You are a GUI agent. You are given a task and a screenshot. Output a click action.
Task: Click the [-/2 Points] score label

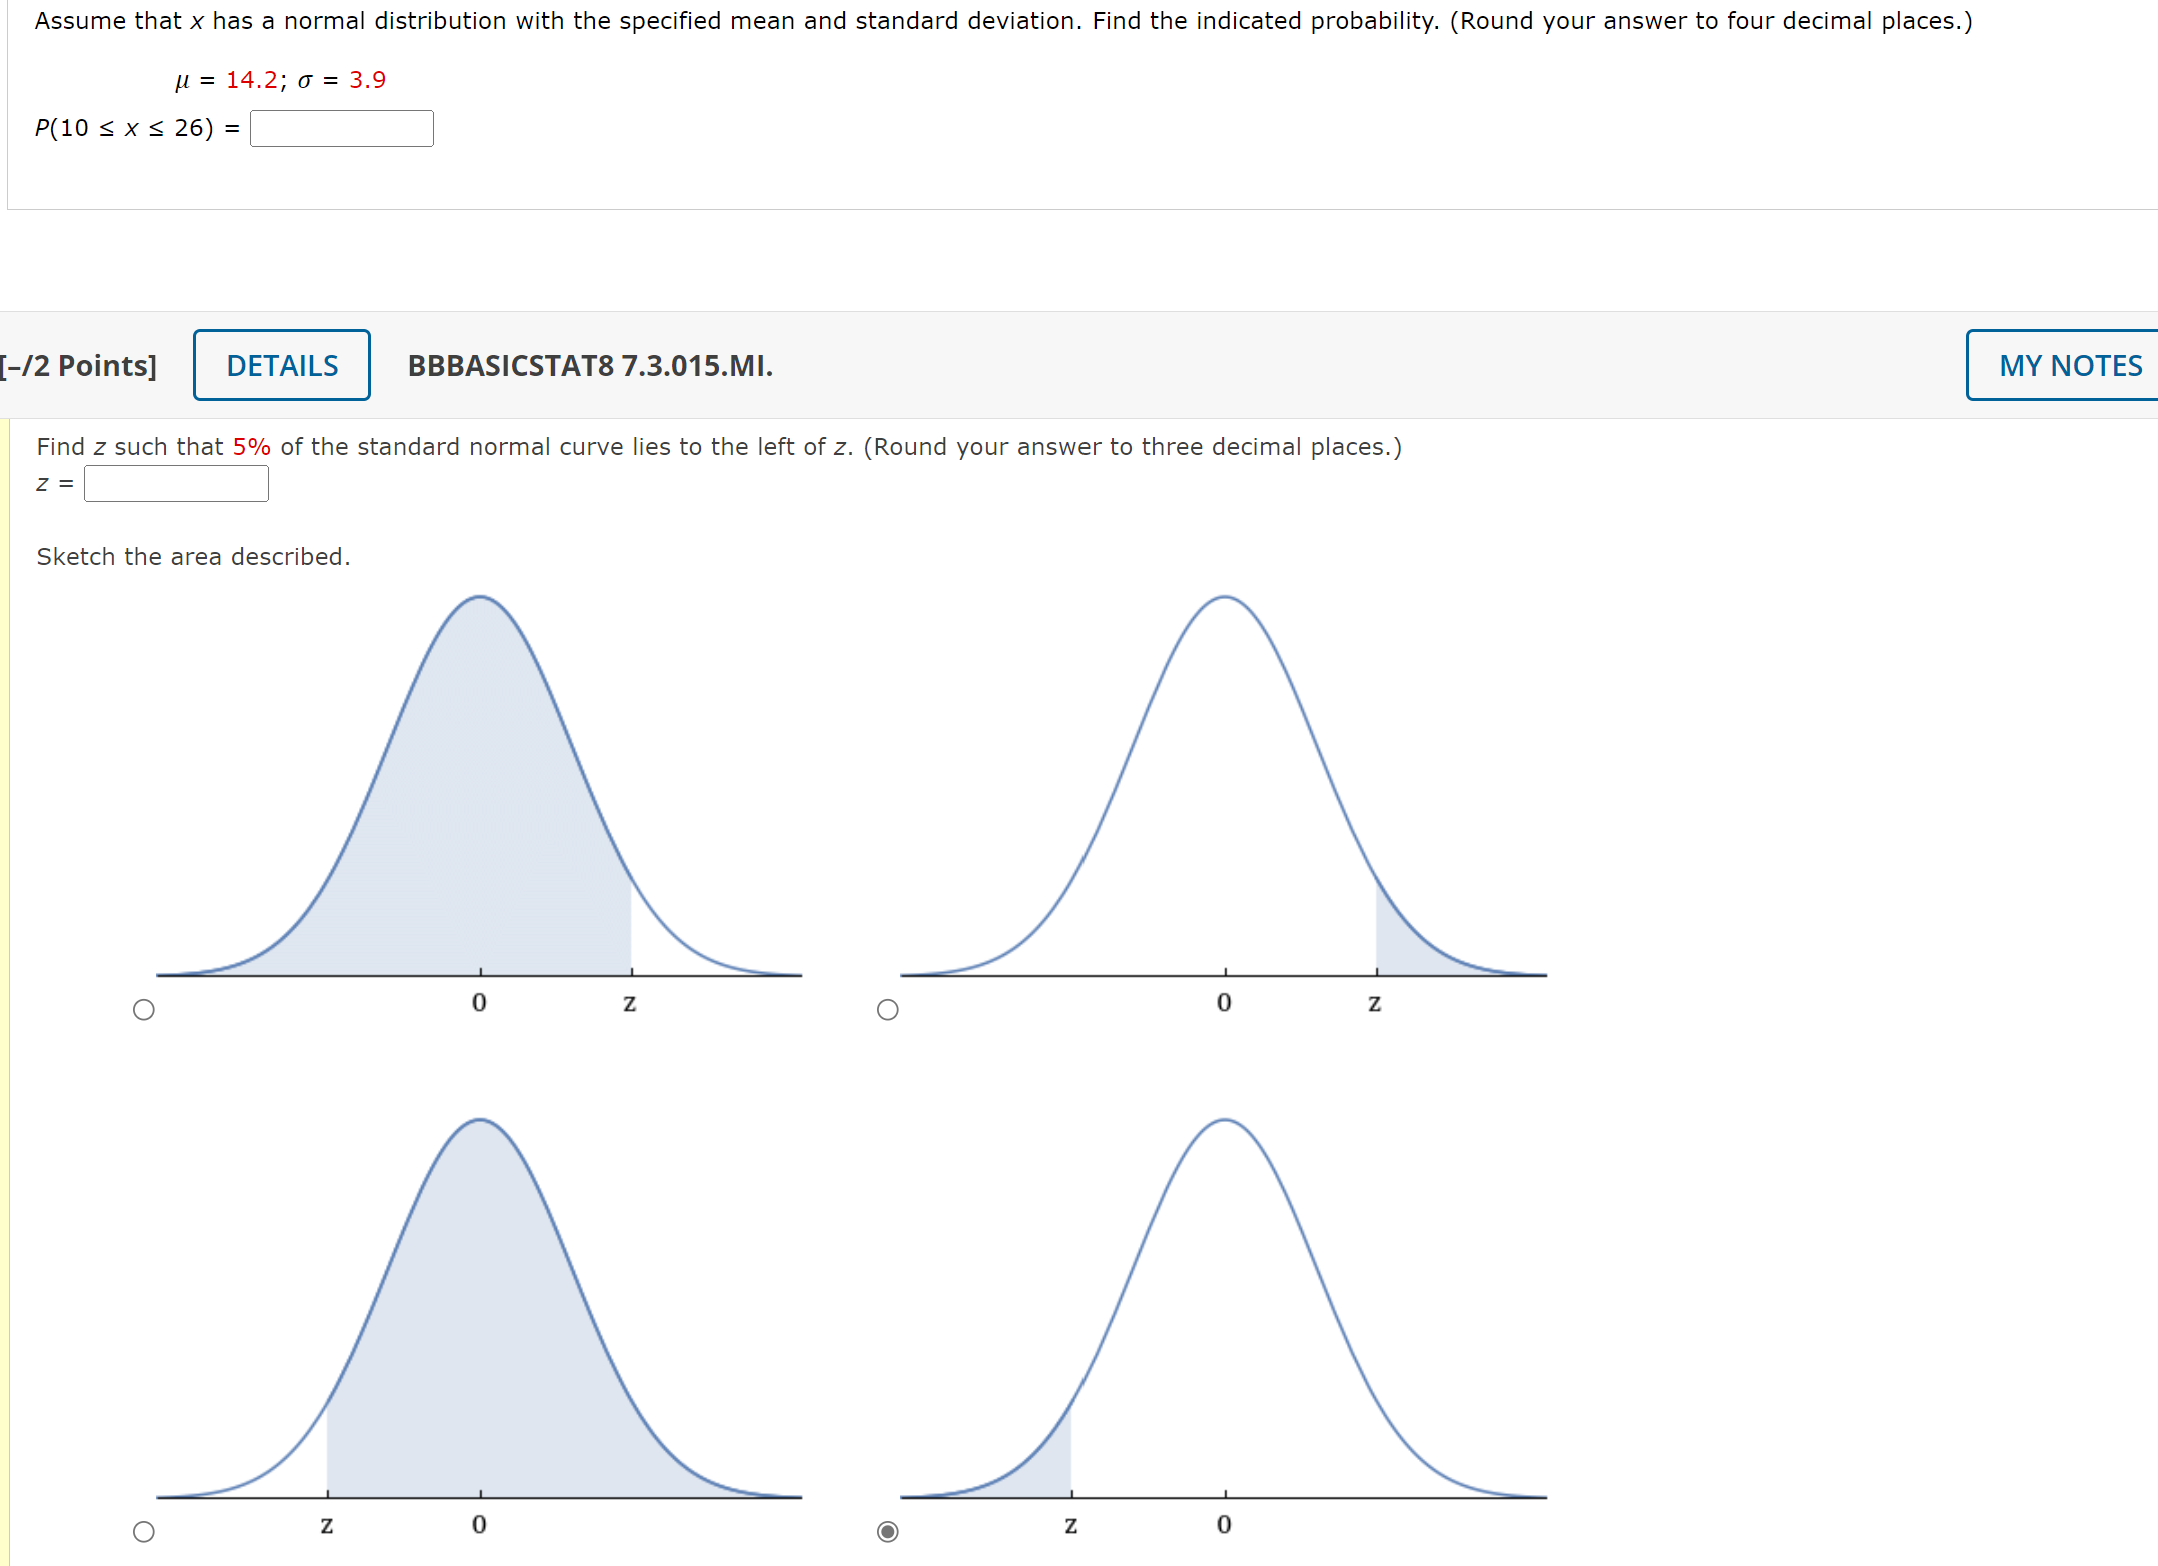[80, 365]
